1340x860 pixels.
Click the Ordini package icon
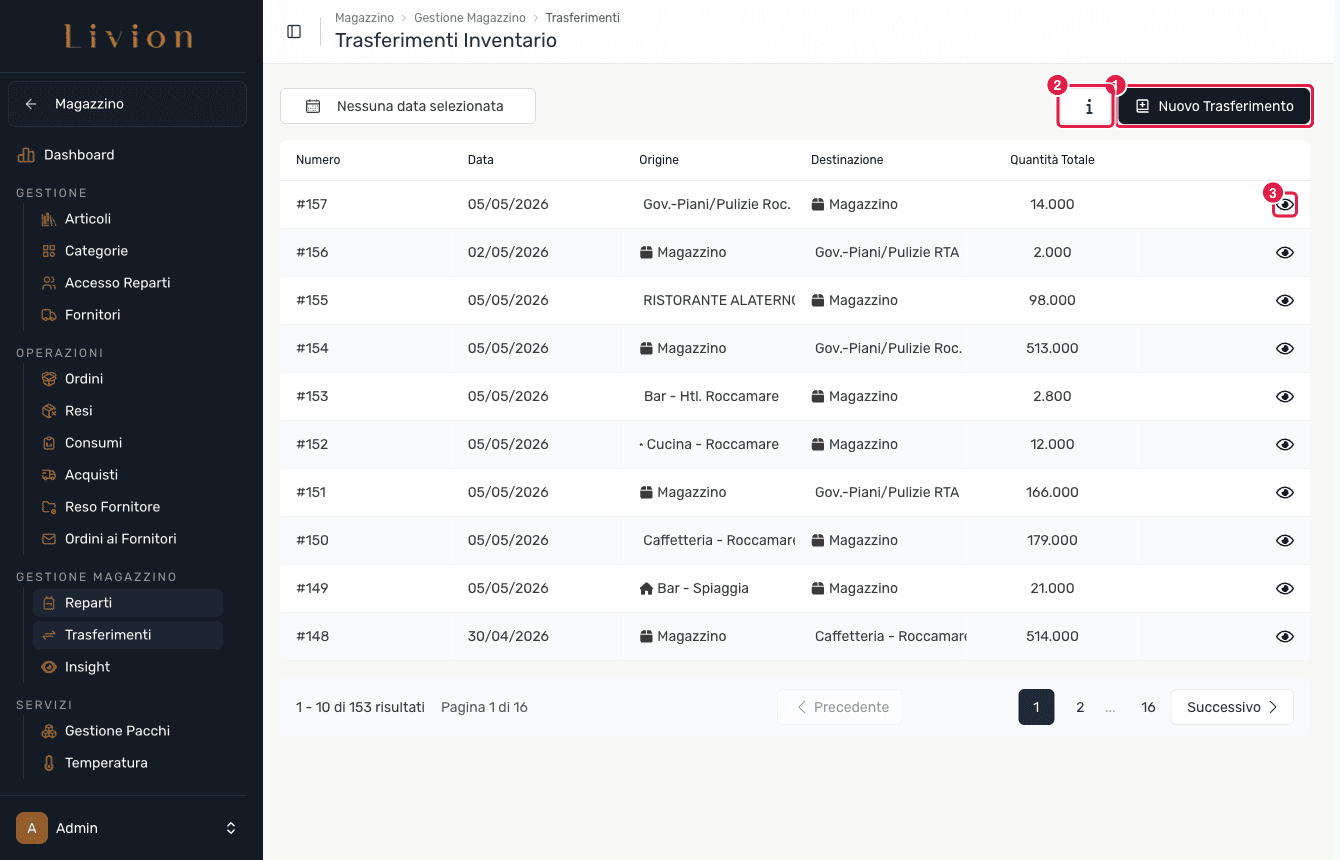(49, 379)
